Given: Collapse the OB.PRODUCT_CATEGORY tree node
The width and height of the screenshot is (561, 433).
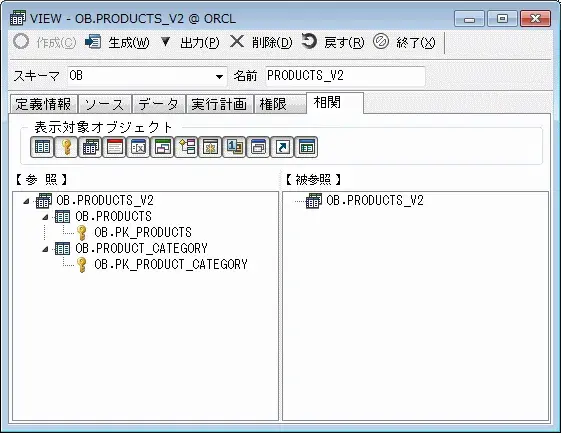Looking at the screenshot, I should click(45, 249).
